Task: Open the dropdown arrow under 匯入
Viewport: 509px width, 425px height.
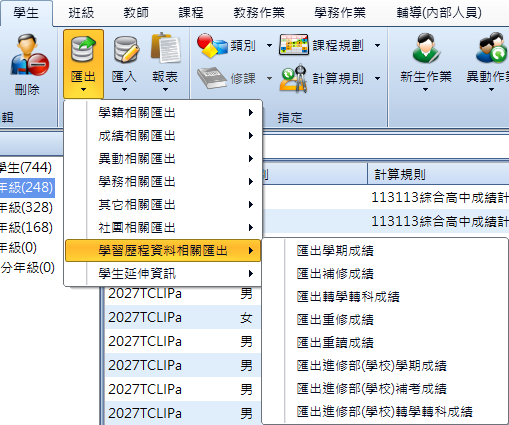Action: 124,89
